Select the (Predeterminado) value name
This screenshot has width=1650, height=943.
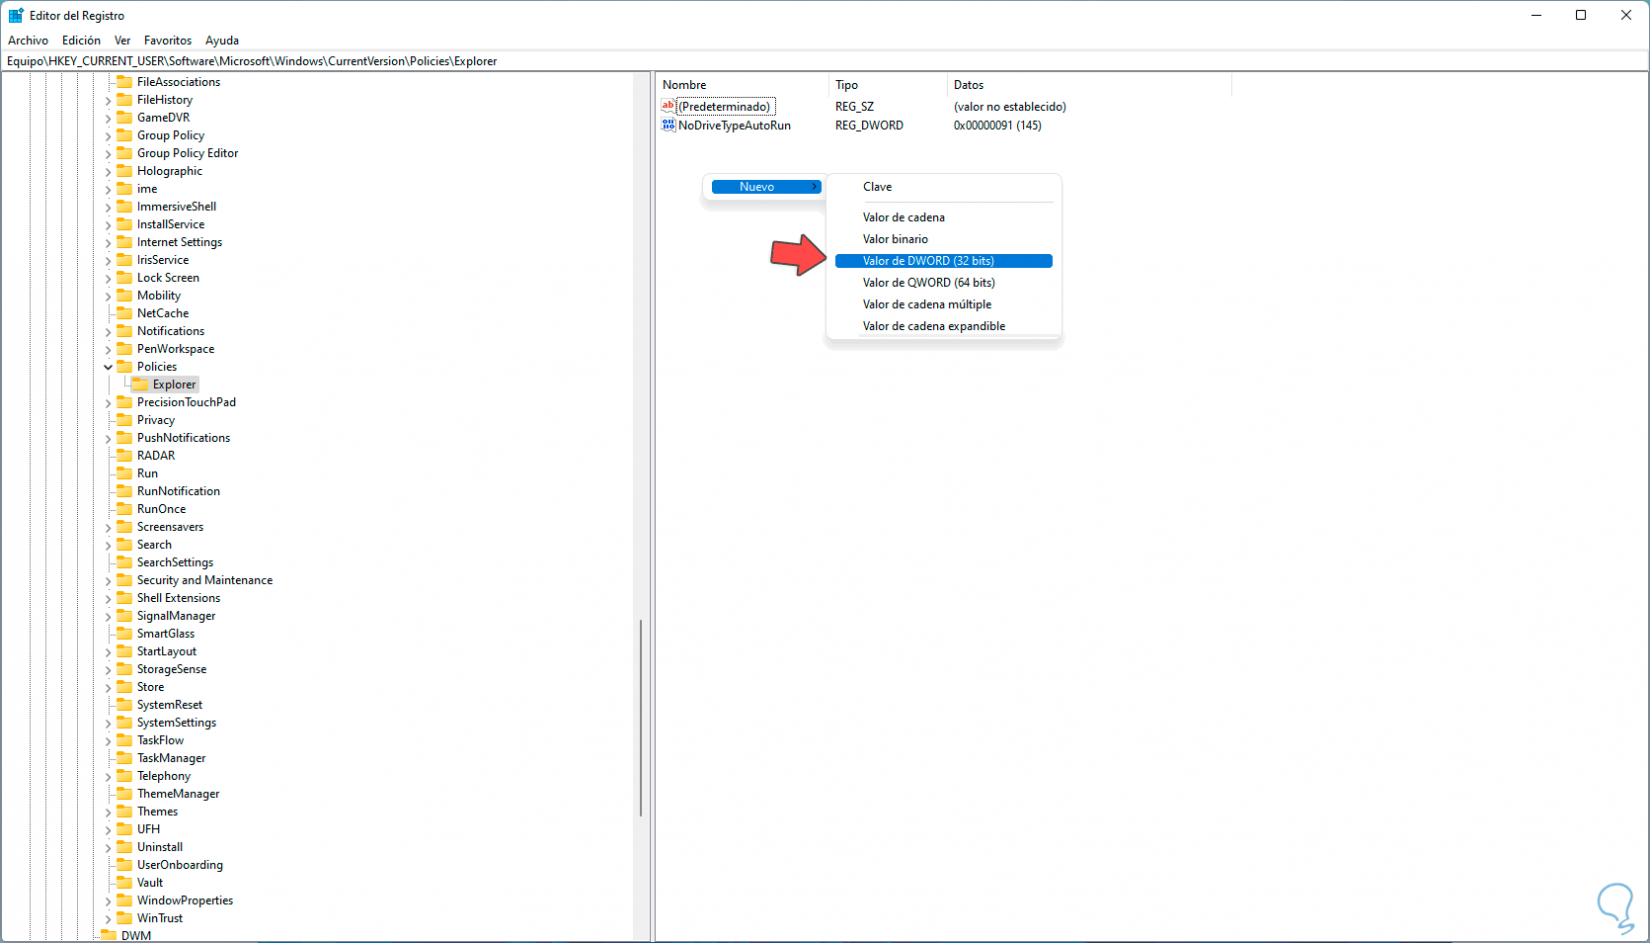tap(724, 106)
